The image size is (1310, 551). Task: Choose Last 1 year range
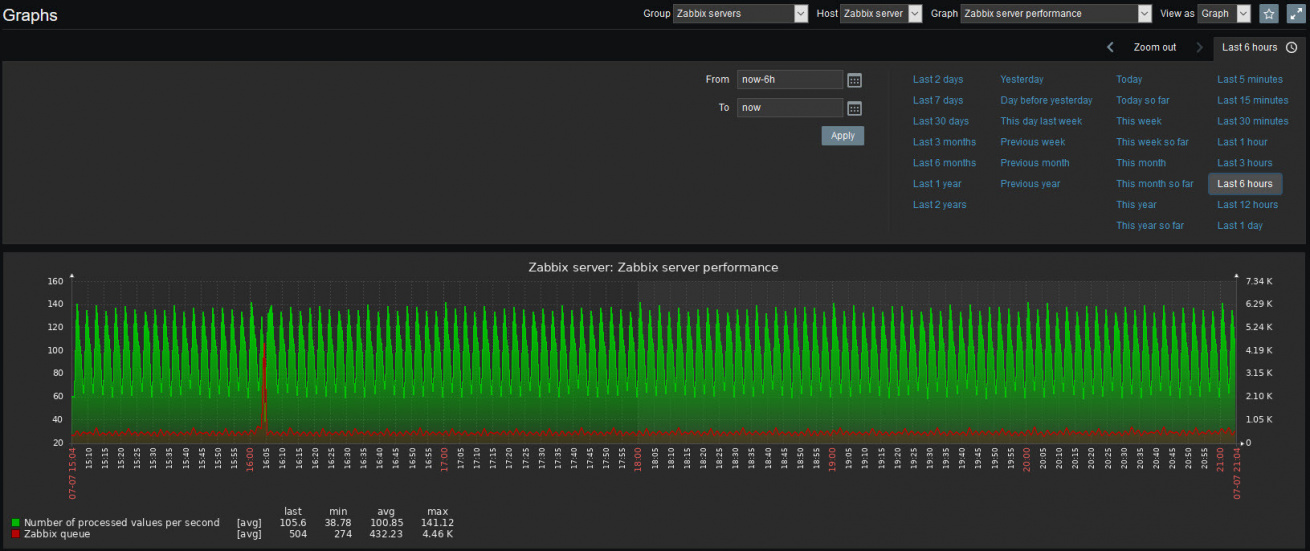point(937,184)
